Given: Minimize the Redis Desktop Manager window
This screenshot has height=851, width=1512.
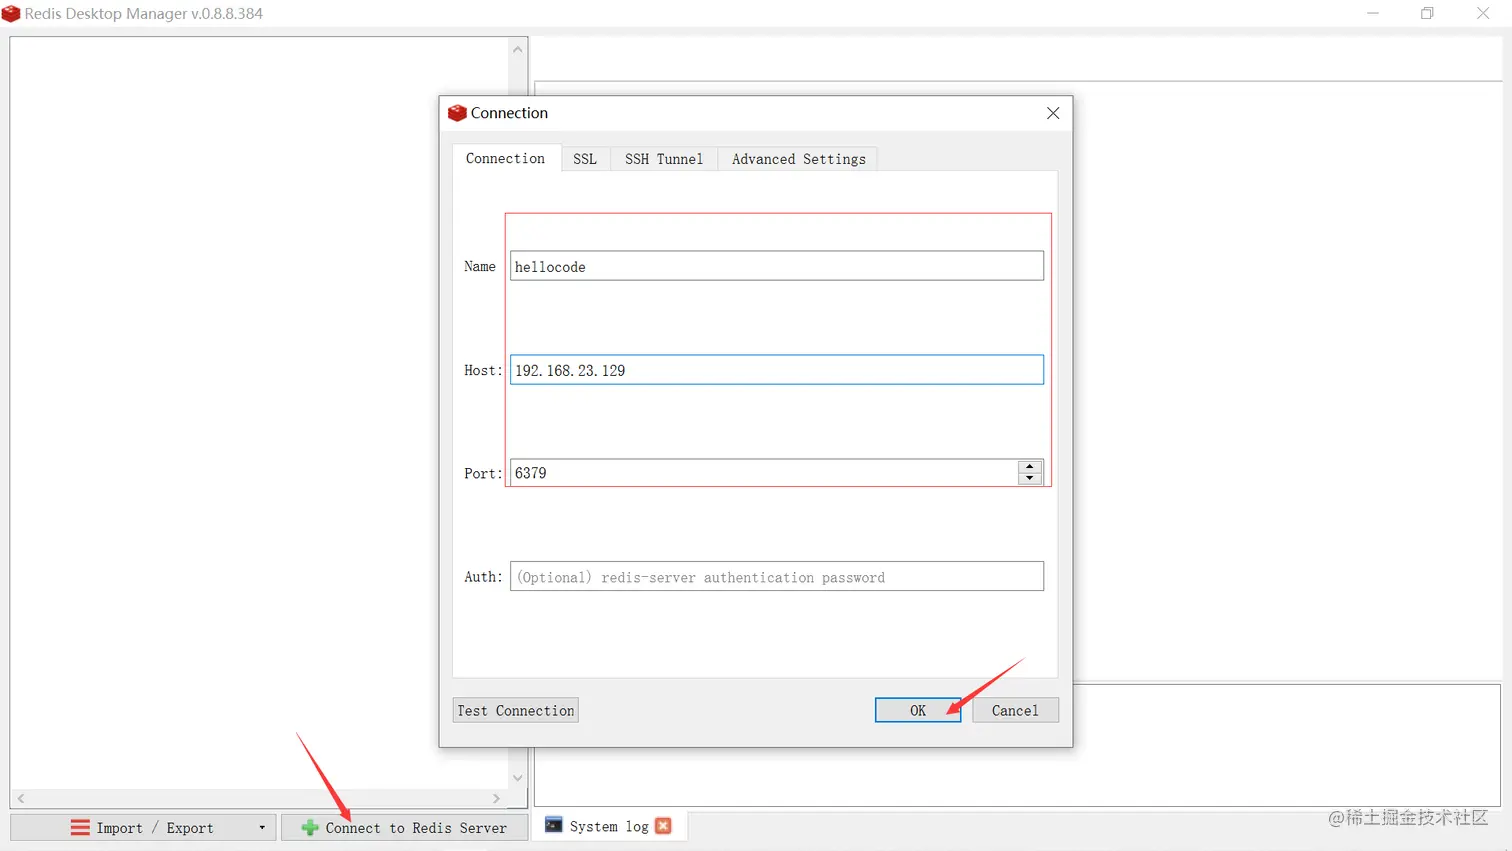Looking at the screenshot, I should point(1372,14).
